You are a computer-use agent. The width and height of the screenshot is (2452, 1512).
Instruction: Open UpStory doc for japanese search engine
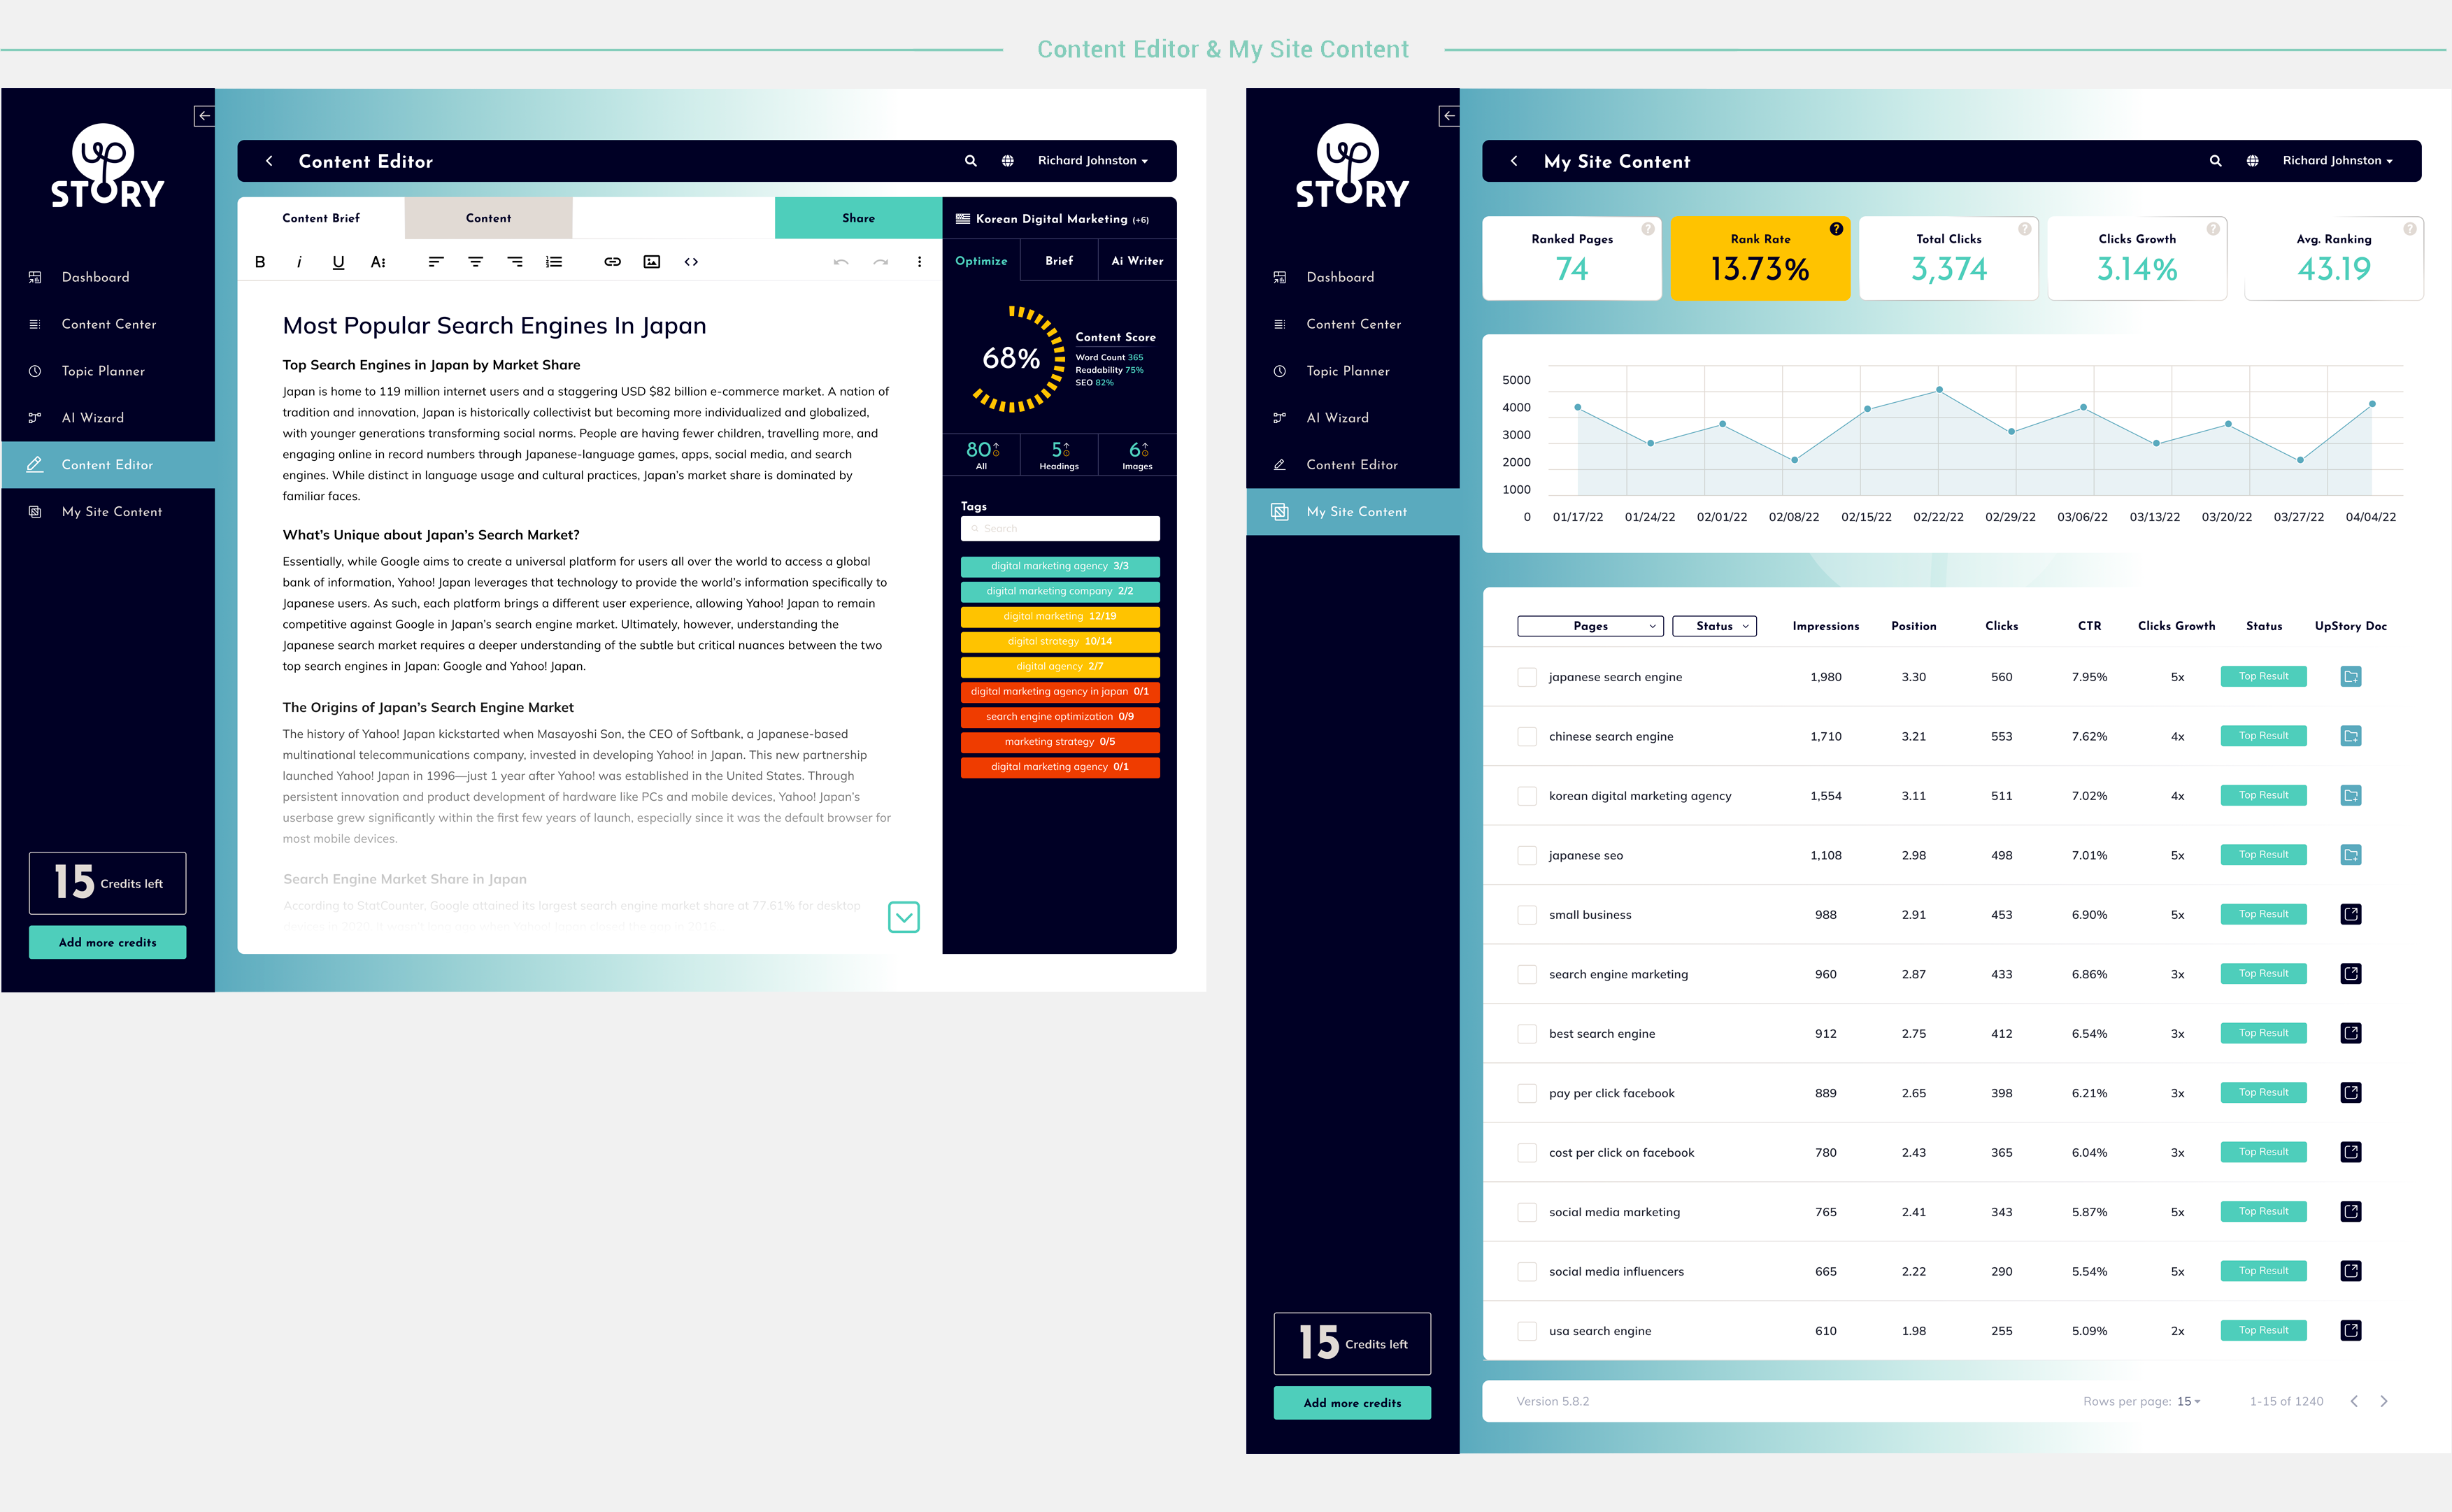click(x=2350, y=677)
